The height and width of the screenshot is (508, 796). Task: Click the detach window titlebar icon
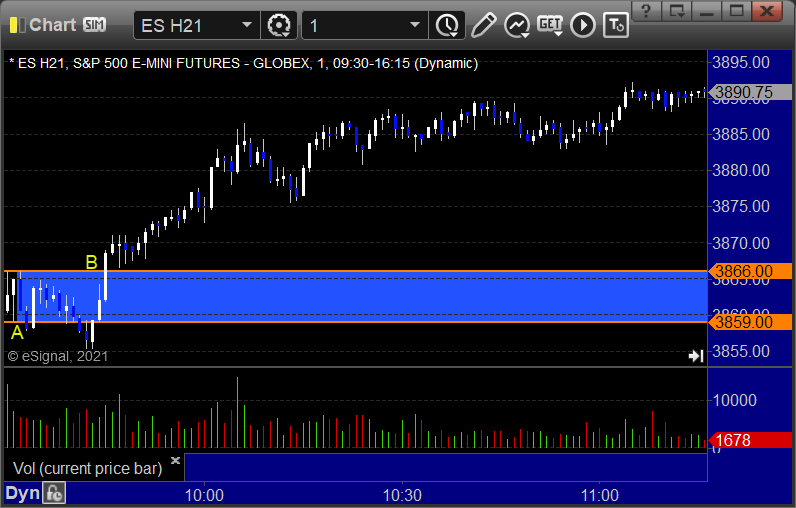[677, 10]
